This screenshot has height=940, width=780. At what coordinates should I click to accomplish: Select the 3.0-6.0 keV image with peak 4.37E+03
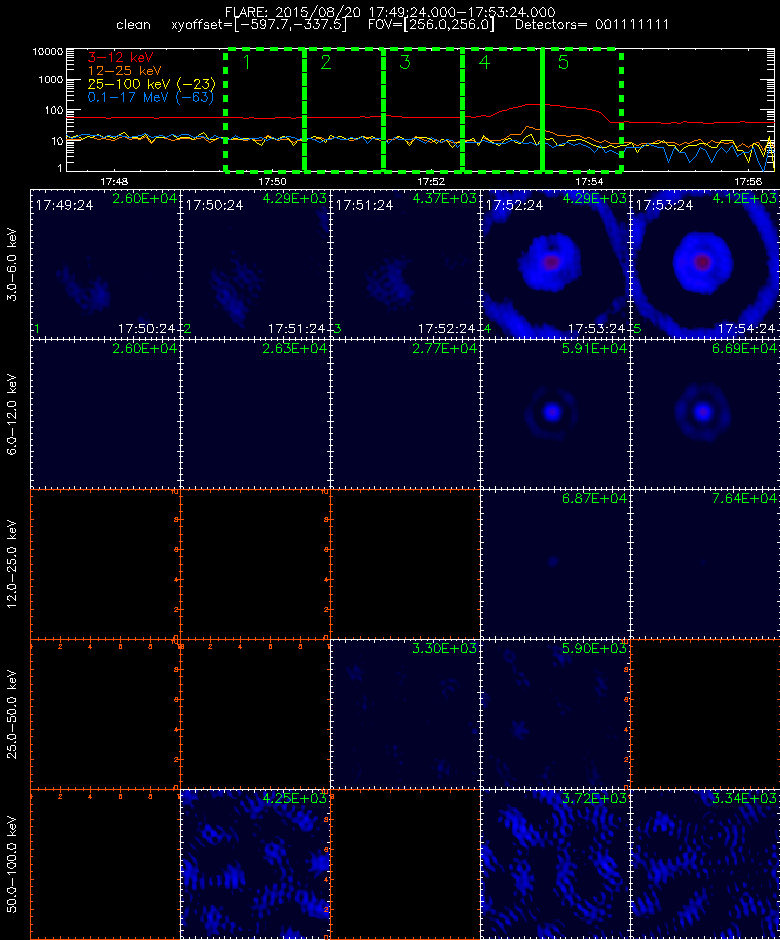coord(405,264)
